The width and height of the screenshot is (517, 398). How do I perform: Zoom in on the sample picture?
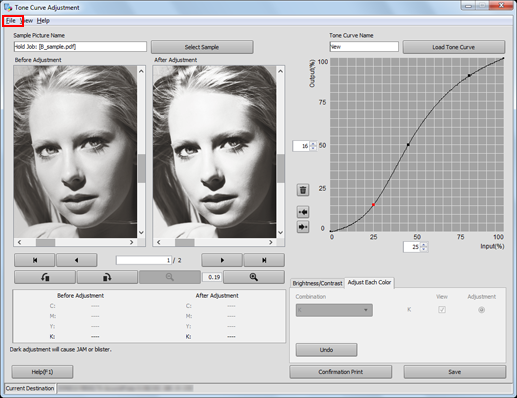[254, 277]
